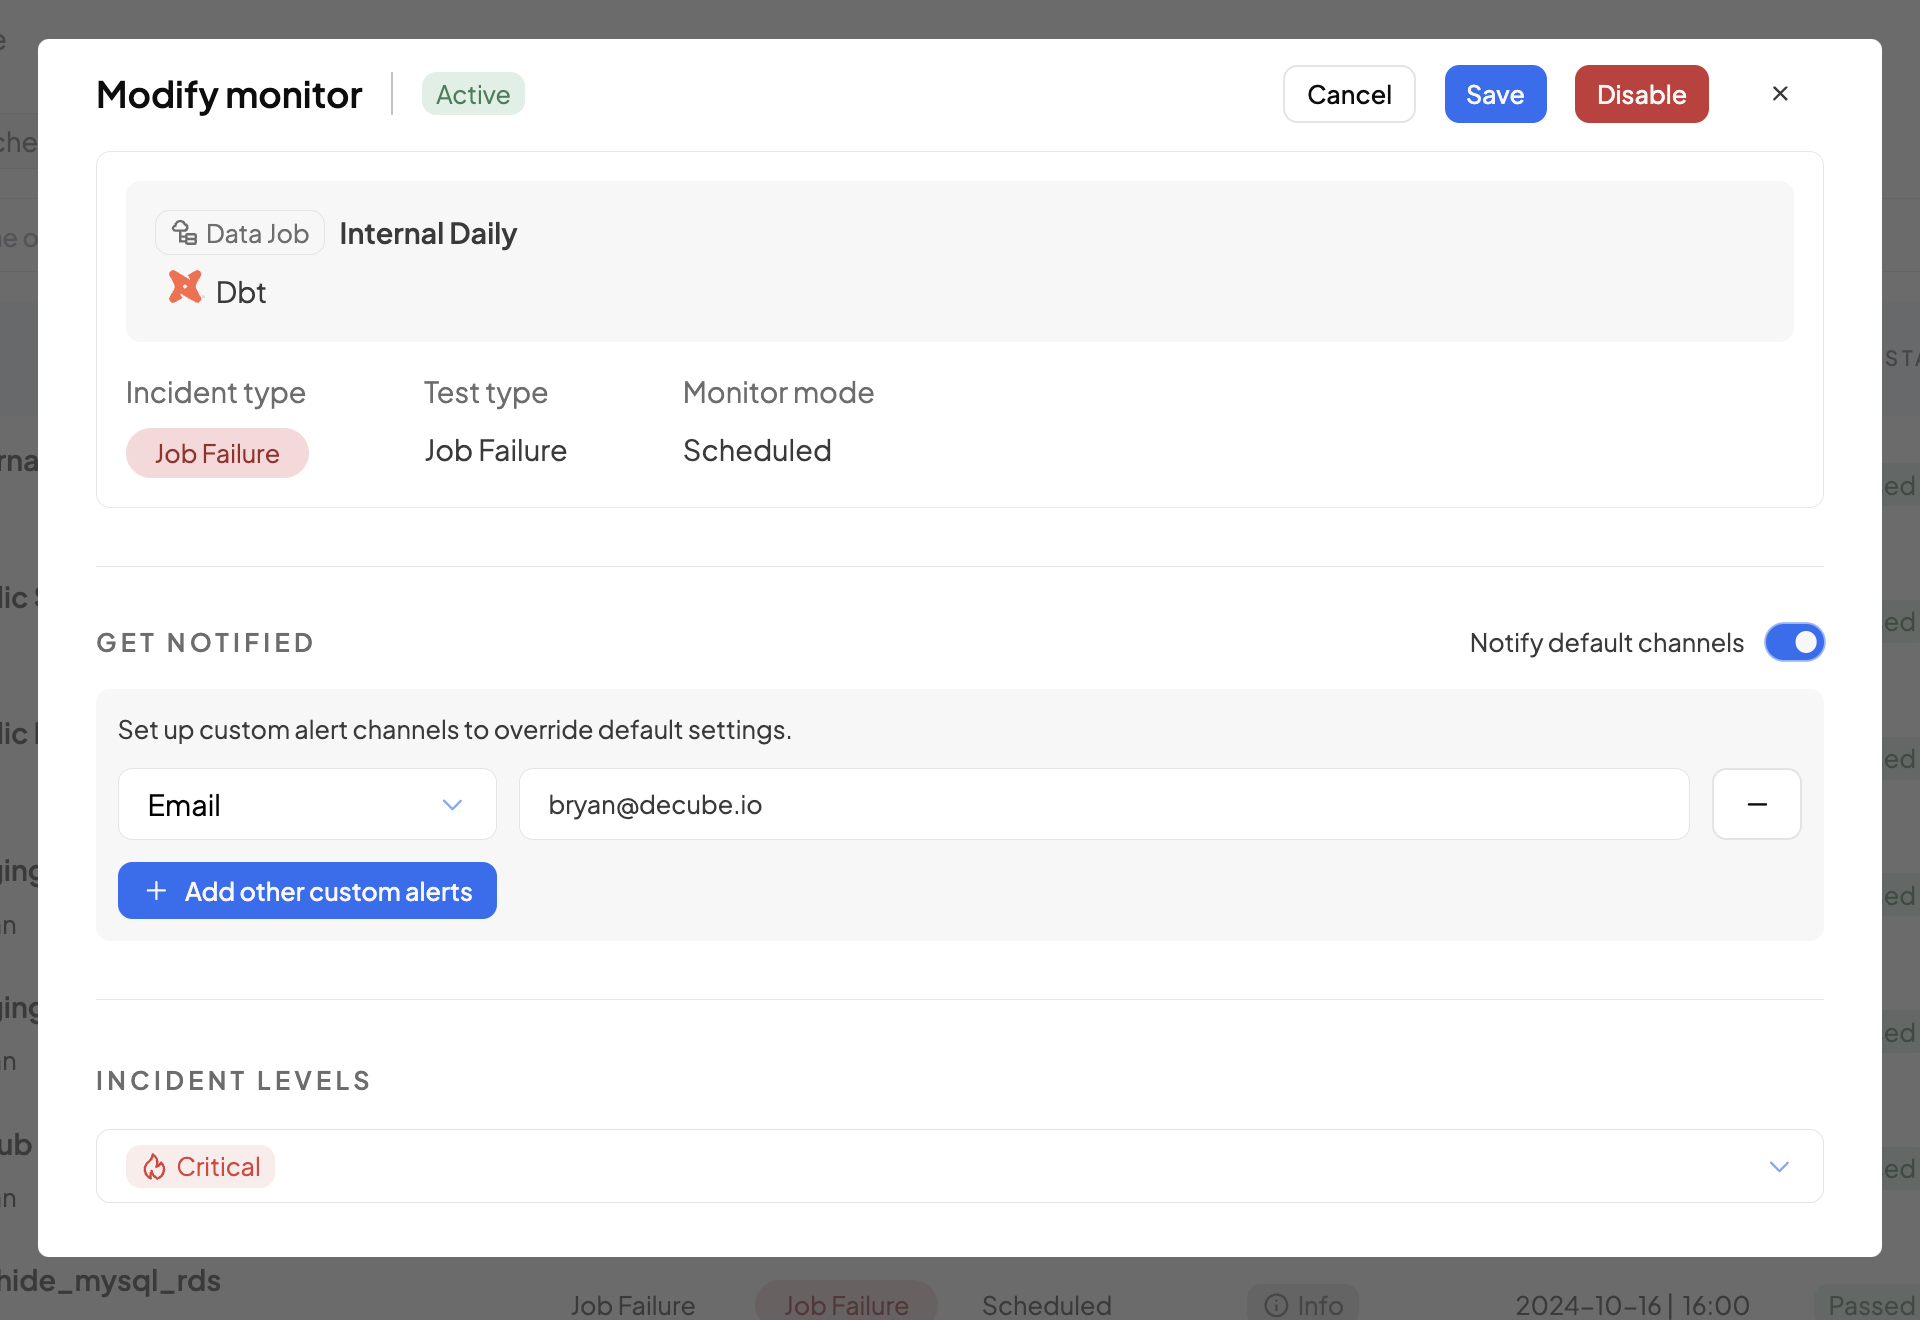
Task: Click the Critical flame icon
Action: [154, 1167]
